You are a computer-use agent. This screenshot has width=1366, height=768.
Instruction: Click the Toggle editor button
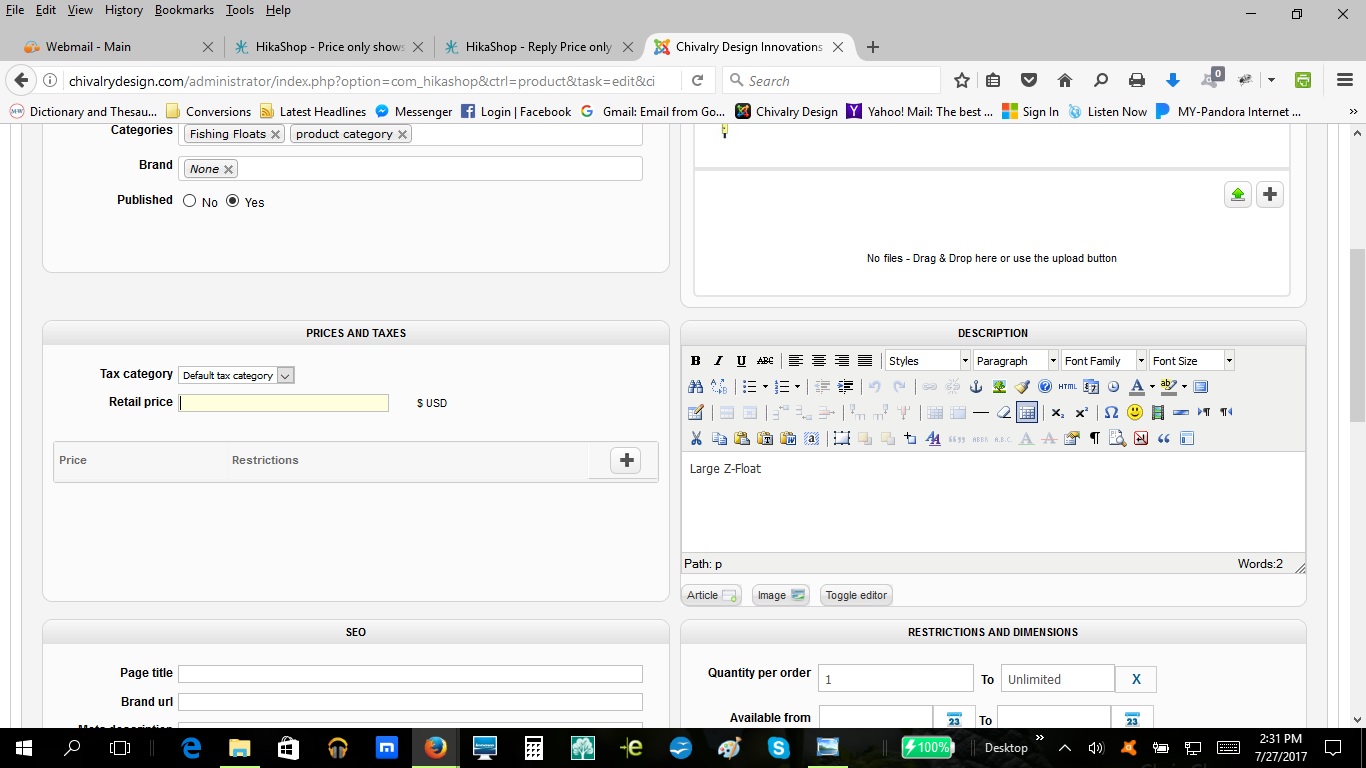(856, 595)
